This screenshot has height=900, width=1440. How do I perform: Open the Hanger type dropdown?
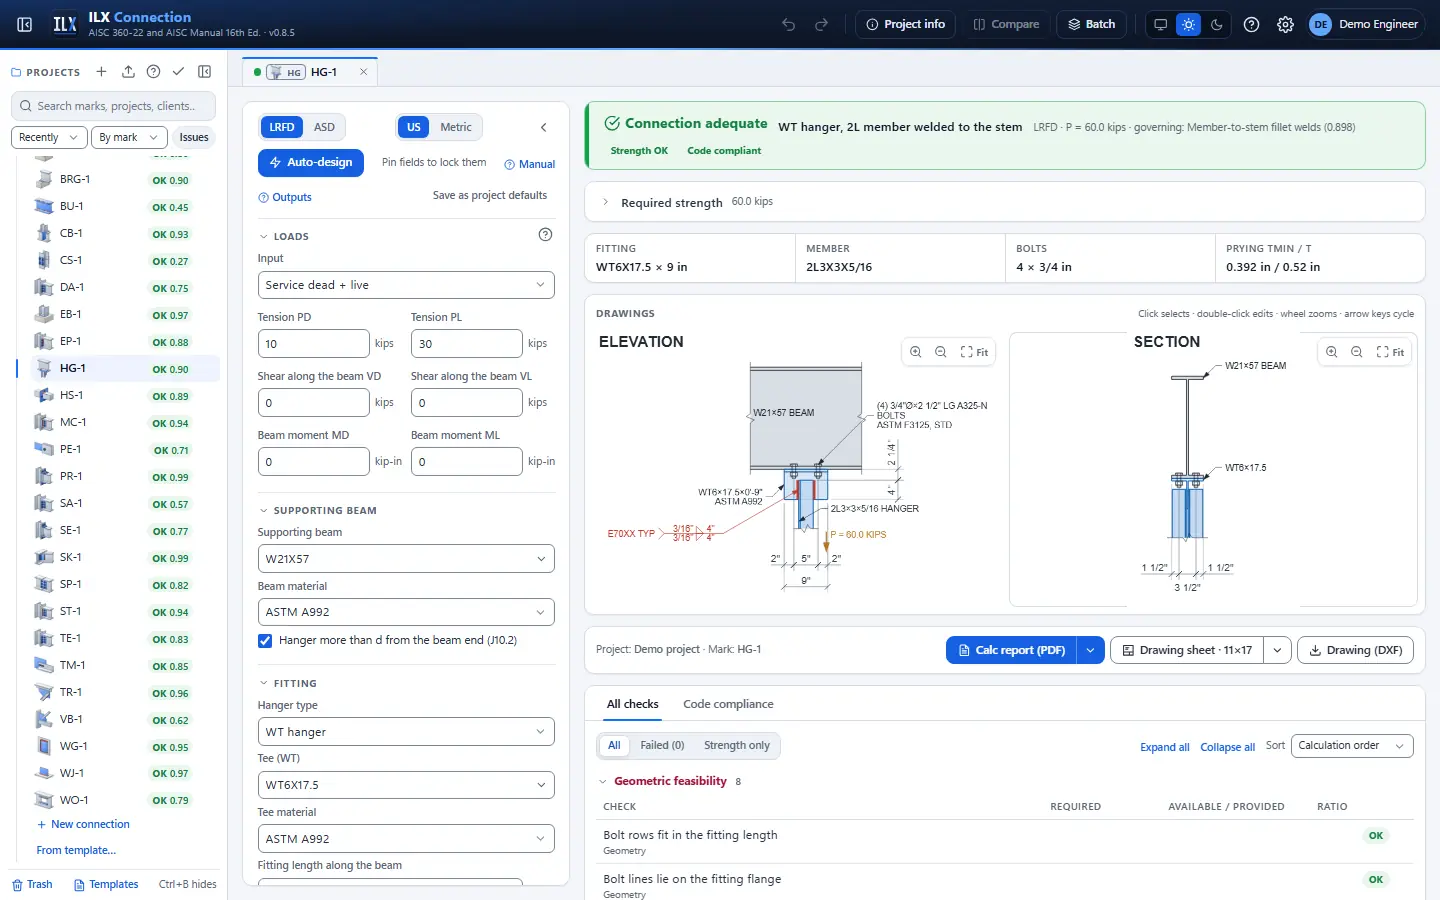(x=406, y=732)
